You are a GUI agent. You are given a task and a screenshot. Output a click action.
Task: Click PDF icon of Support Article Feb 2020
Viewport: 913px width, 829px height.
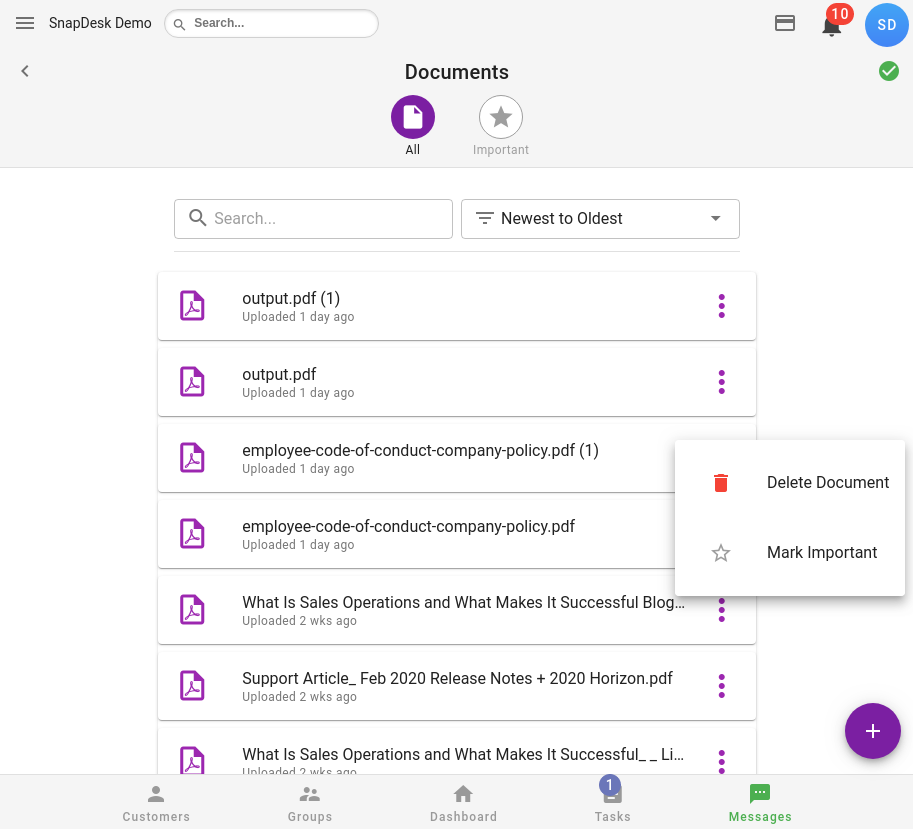[192, 686]
